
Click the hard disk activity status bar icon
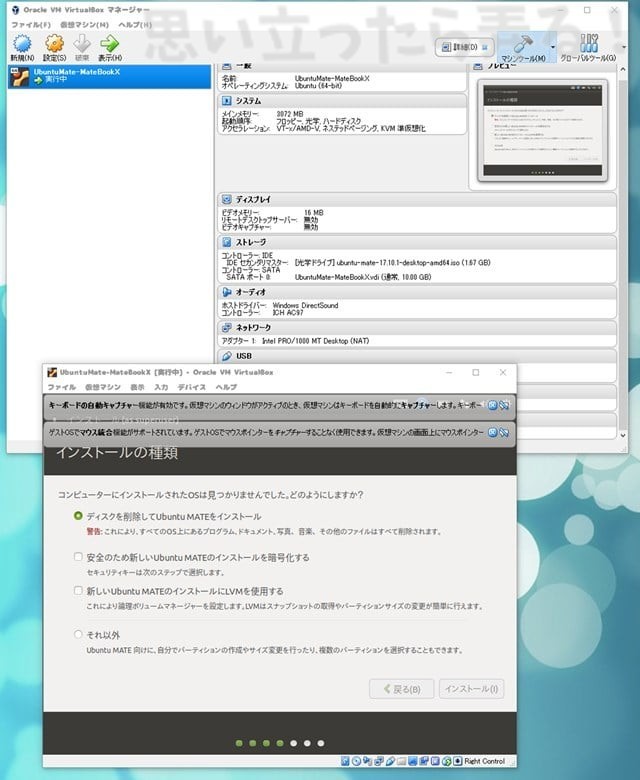[345, 761]
